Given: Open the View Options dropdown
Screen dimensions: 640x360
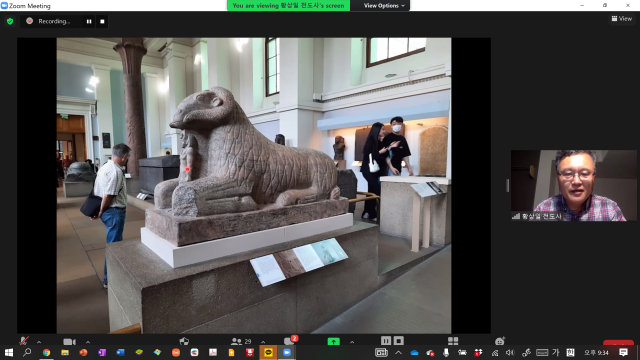Looking at the screenshot, I should click(384, 6).
